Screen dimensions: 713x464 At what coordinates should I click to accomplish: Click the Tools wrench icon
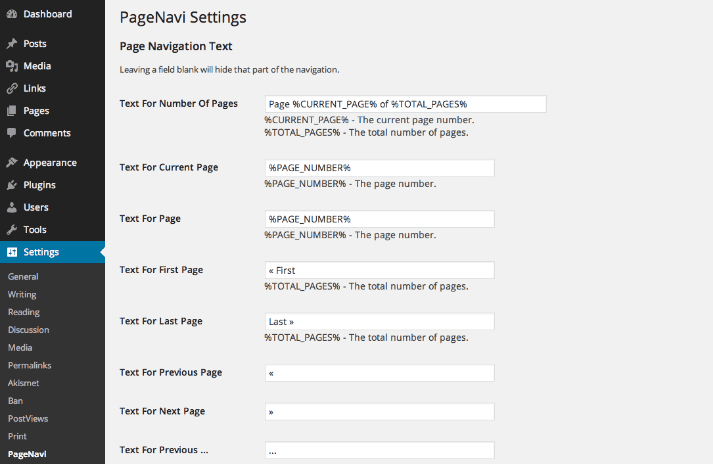(x=12, y=229)
